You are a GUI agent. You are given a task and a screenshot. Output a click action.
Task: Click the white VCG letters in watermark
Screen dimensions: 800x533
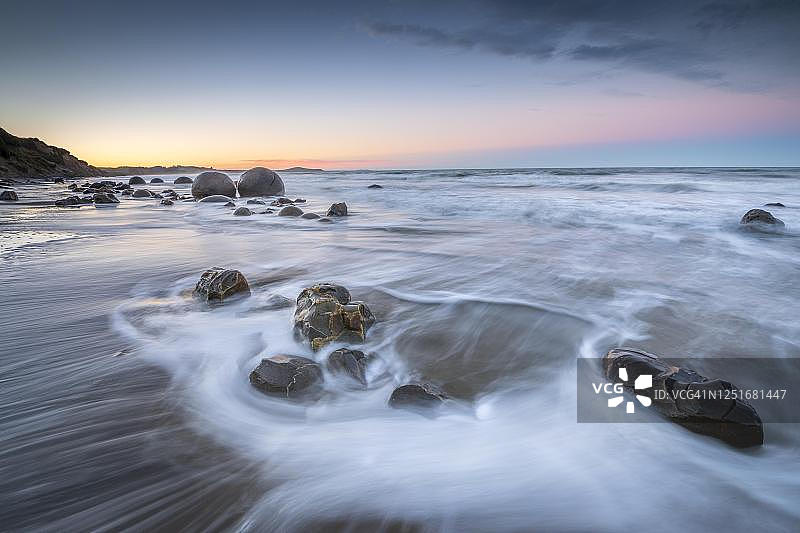pos(607,388)
